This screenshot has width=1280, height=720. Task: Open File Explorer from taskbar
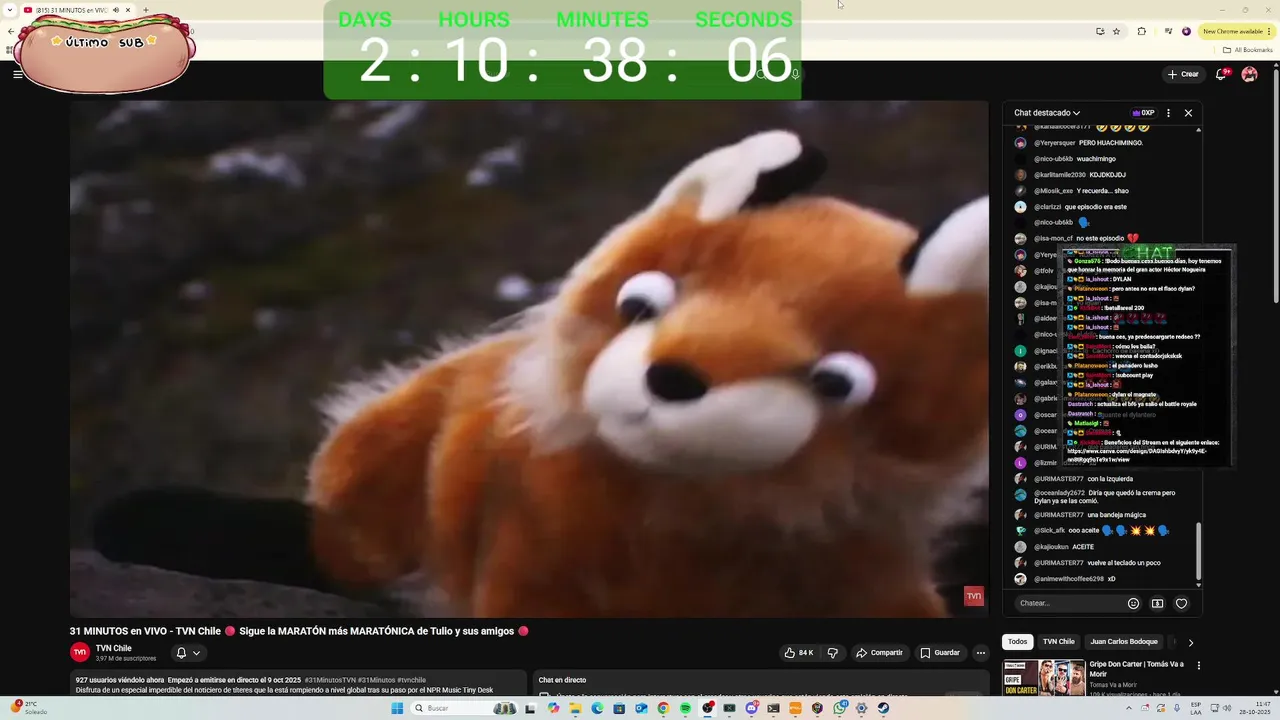click(x=575, y=708)
